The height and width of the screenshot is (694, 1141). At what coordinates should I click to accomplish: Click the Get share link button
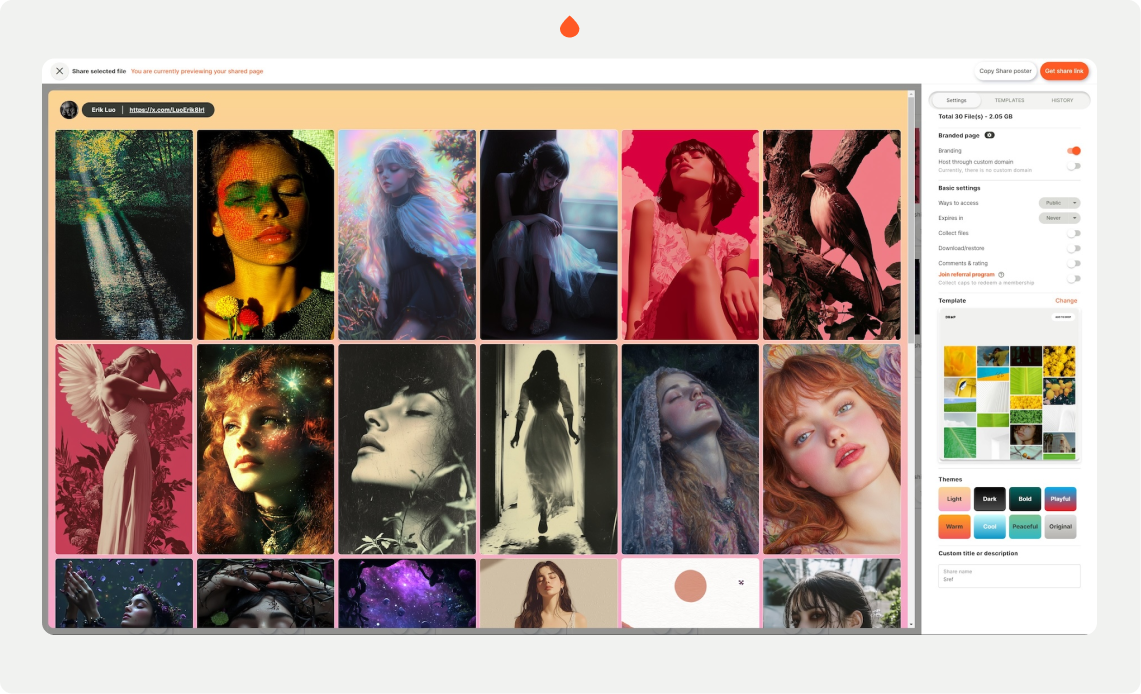pos(1064,71)
